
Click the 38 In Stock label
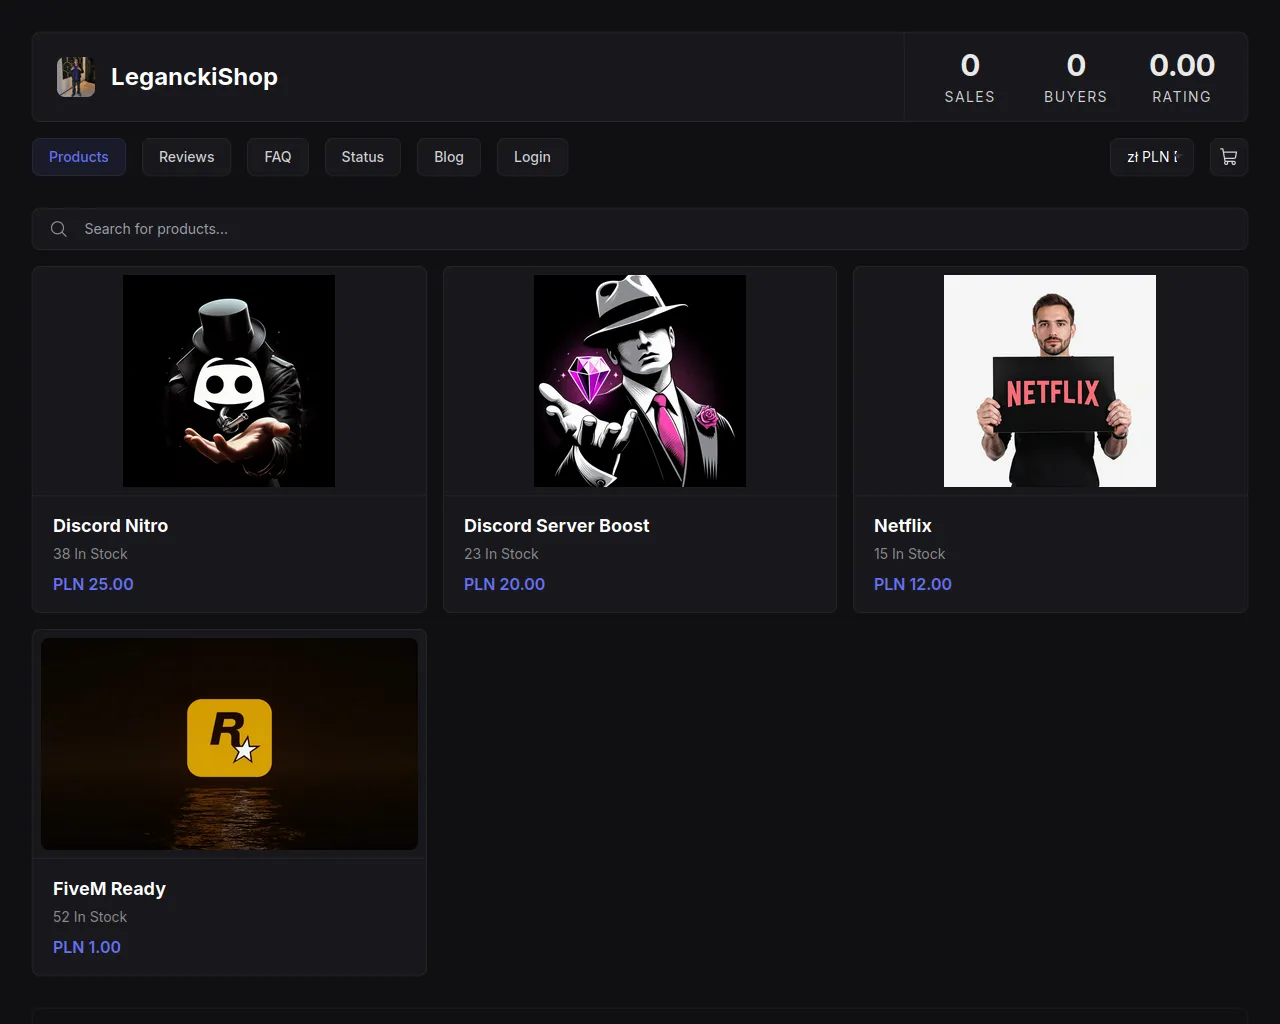tap(90, 554)
